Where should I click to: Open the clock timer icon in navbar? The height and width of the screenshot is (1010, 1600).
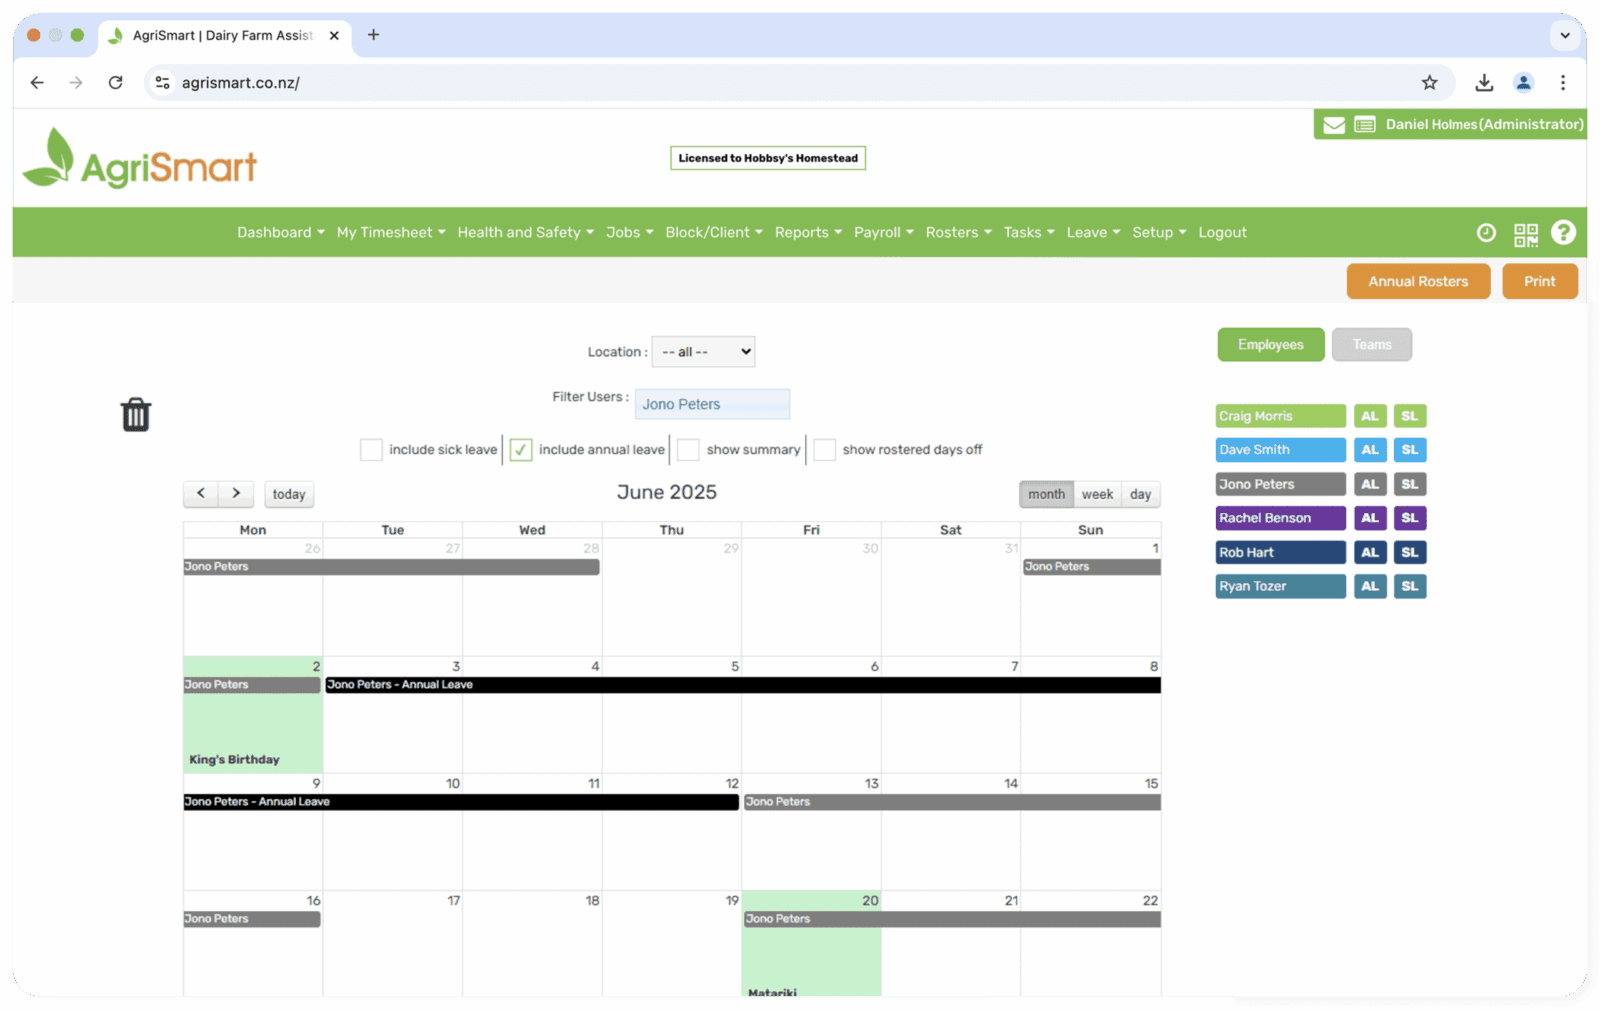[x=1486, y=233]
